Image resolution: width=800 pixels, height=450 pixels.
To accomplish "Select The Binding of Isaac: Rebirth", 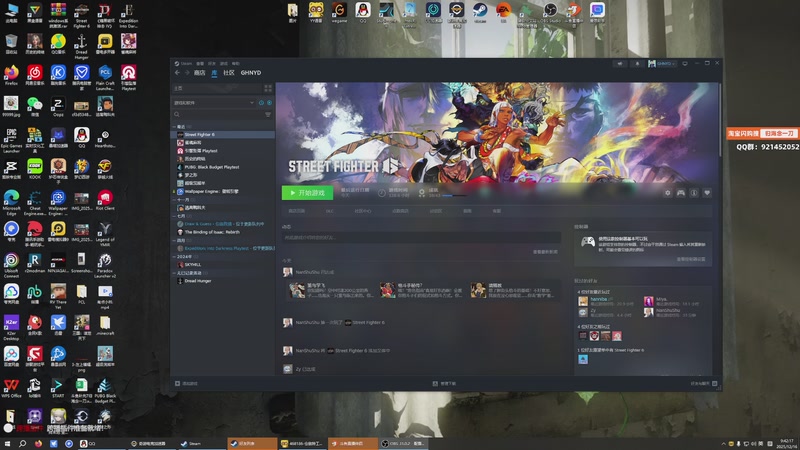I will tap(223, 232).
